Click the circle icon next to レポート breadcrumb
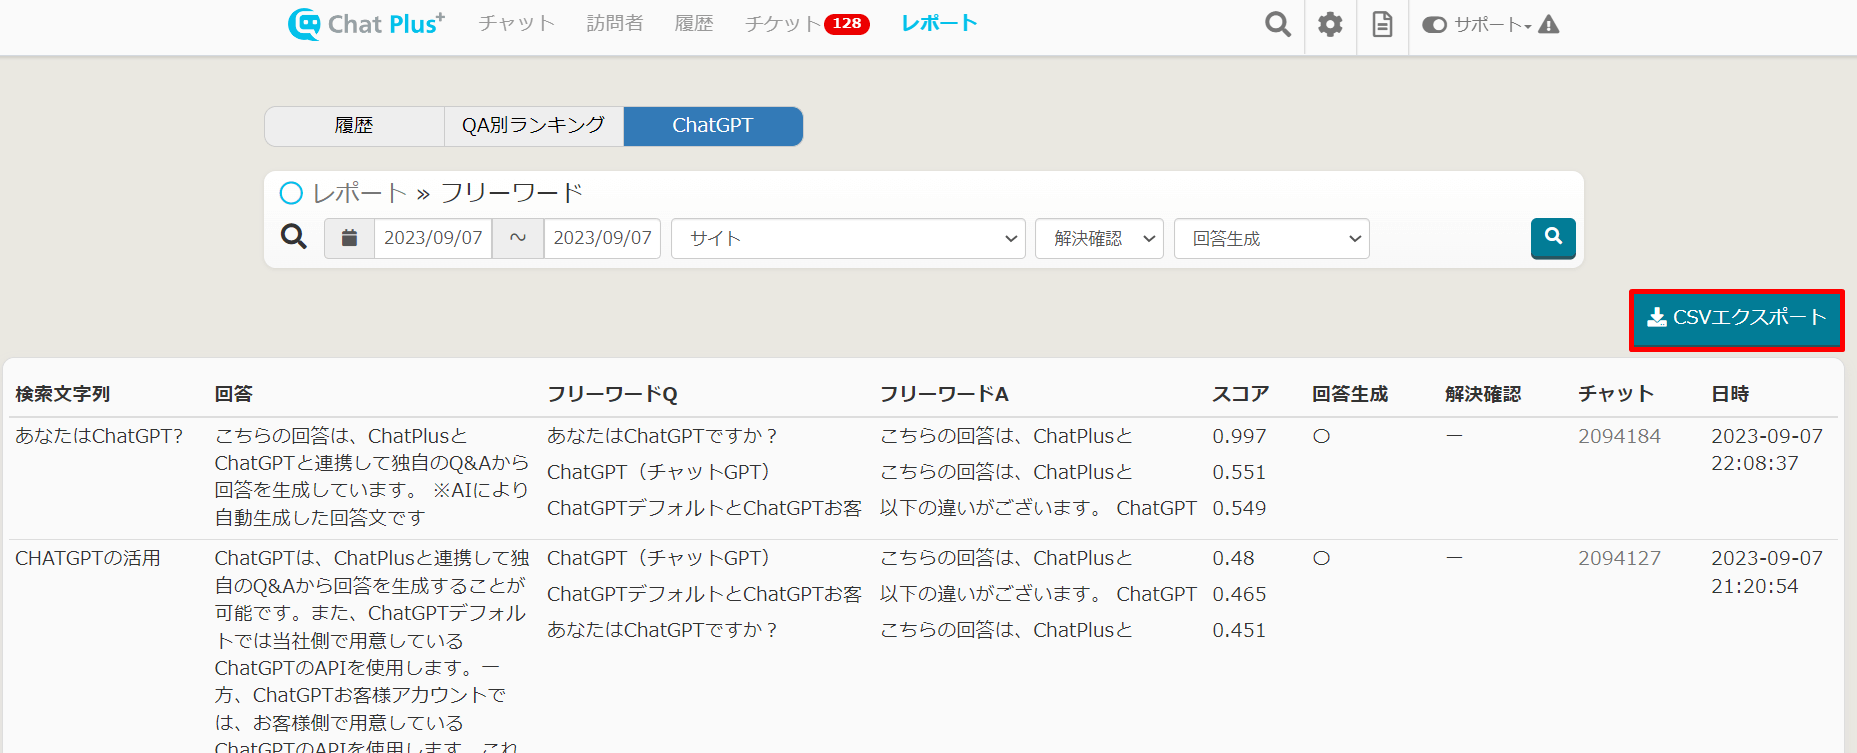 (291, 192)
